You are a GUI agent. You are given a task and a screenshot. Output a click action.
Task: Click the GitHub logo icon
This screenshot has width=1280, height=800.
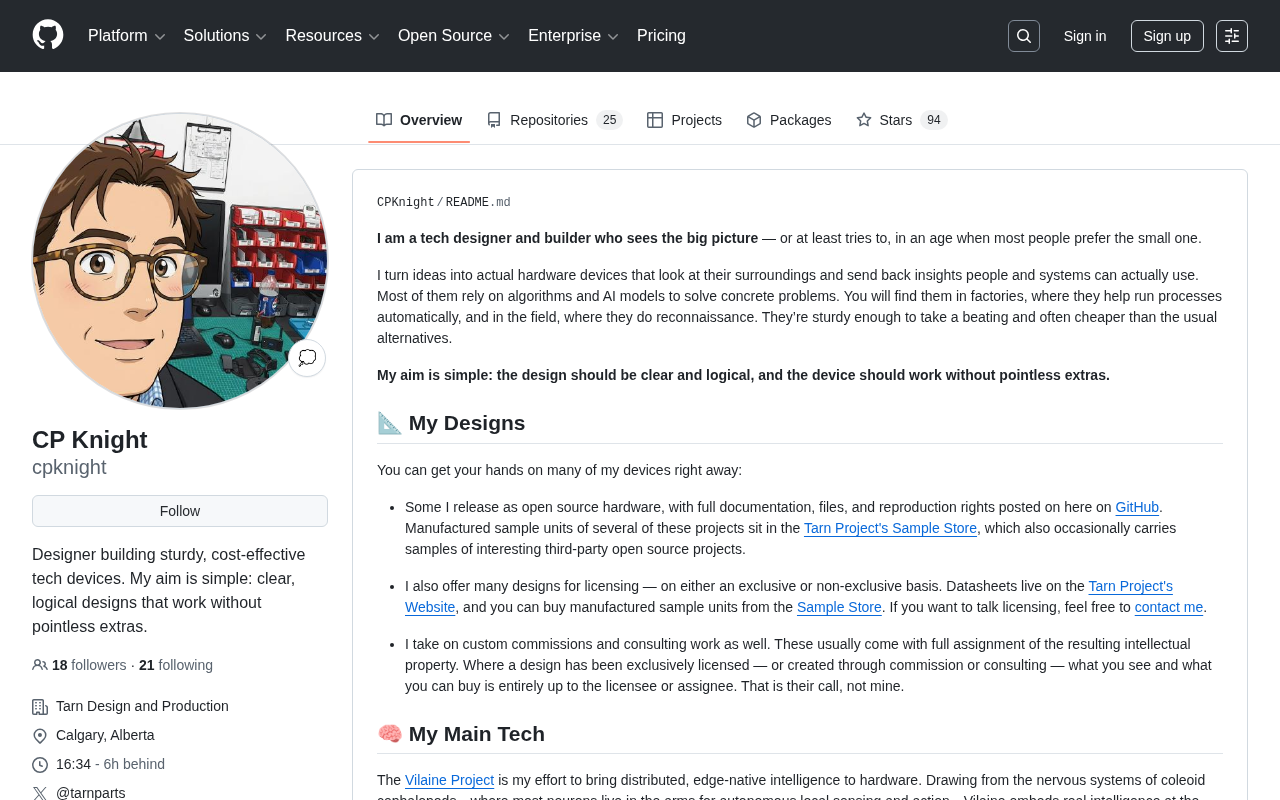tap(48, 35)
